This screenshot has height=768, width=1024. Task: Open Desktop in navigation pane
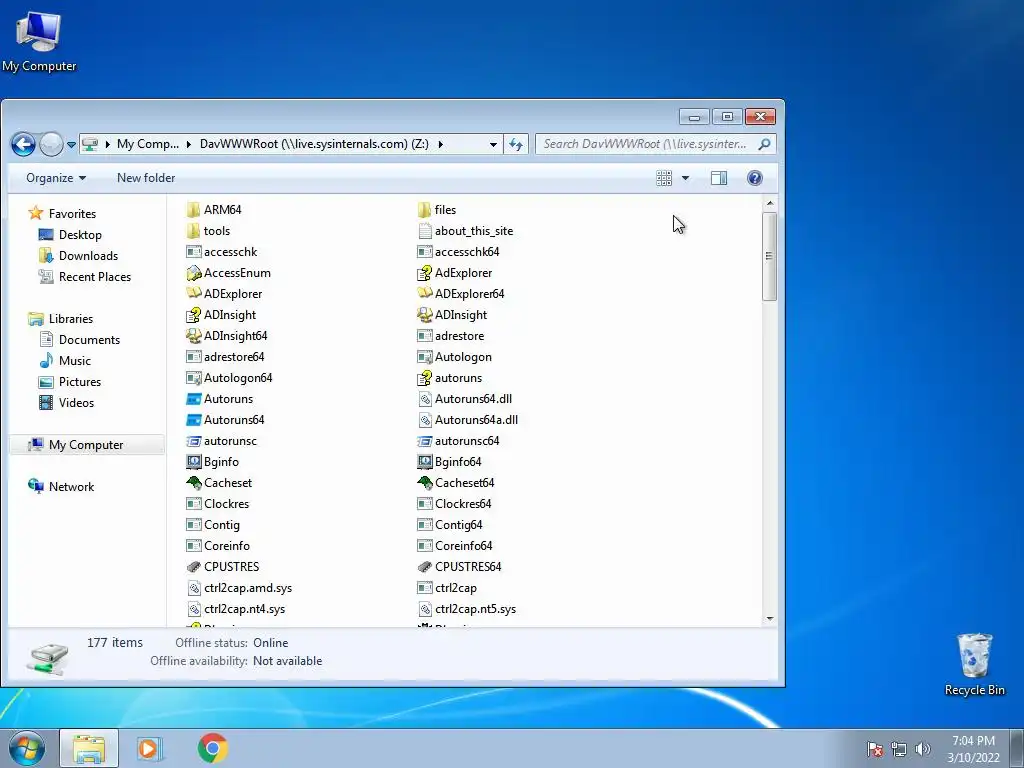tap(80, 234)
